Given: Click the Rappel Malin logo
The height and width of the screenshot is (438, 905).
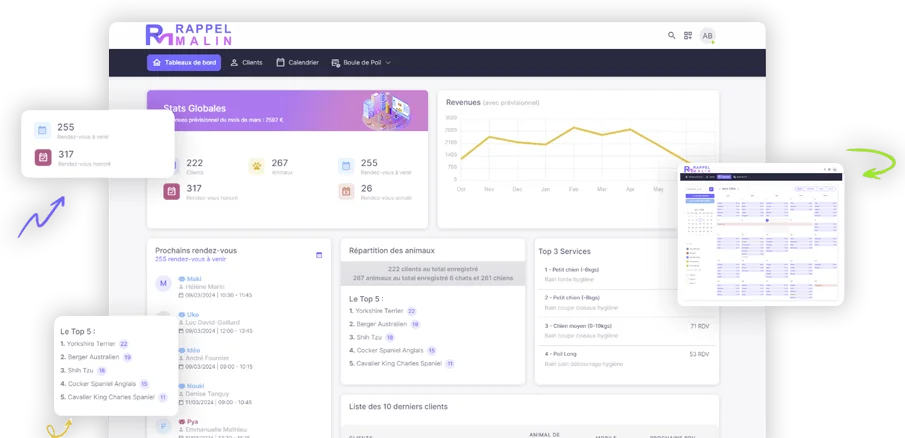Looking at the screenshot, I should (x=189, y=35).
